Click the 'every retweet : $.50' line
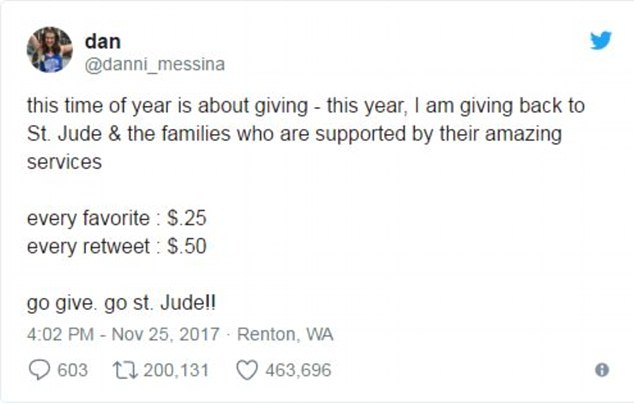 click(x=116, y=246)
